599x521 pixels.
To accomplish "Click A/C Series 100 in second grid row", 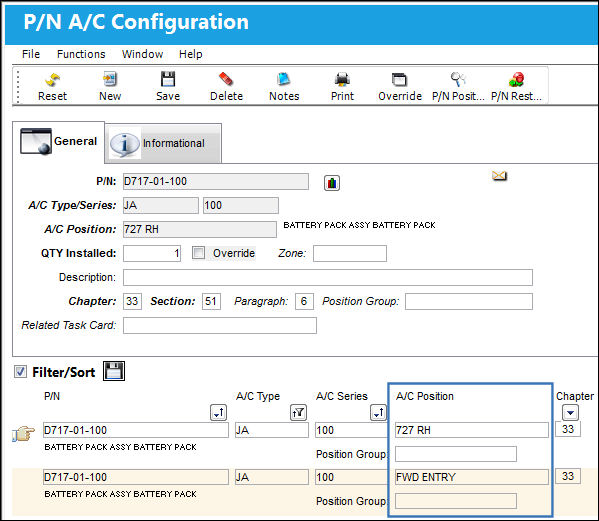I will [x=352, y=477].
